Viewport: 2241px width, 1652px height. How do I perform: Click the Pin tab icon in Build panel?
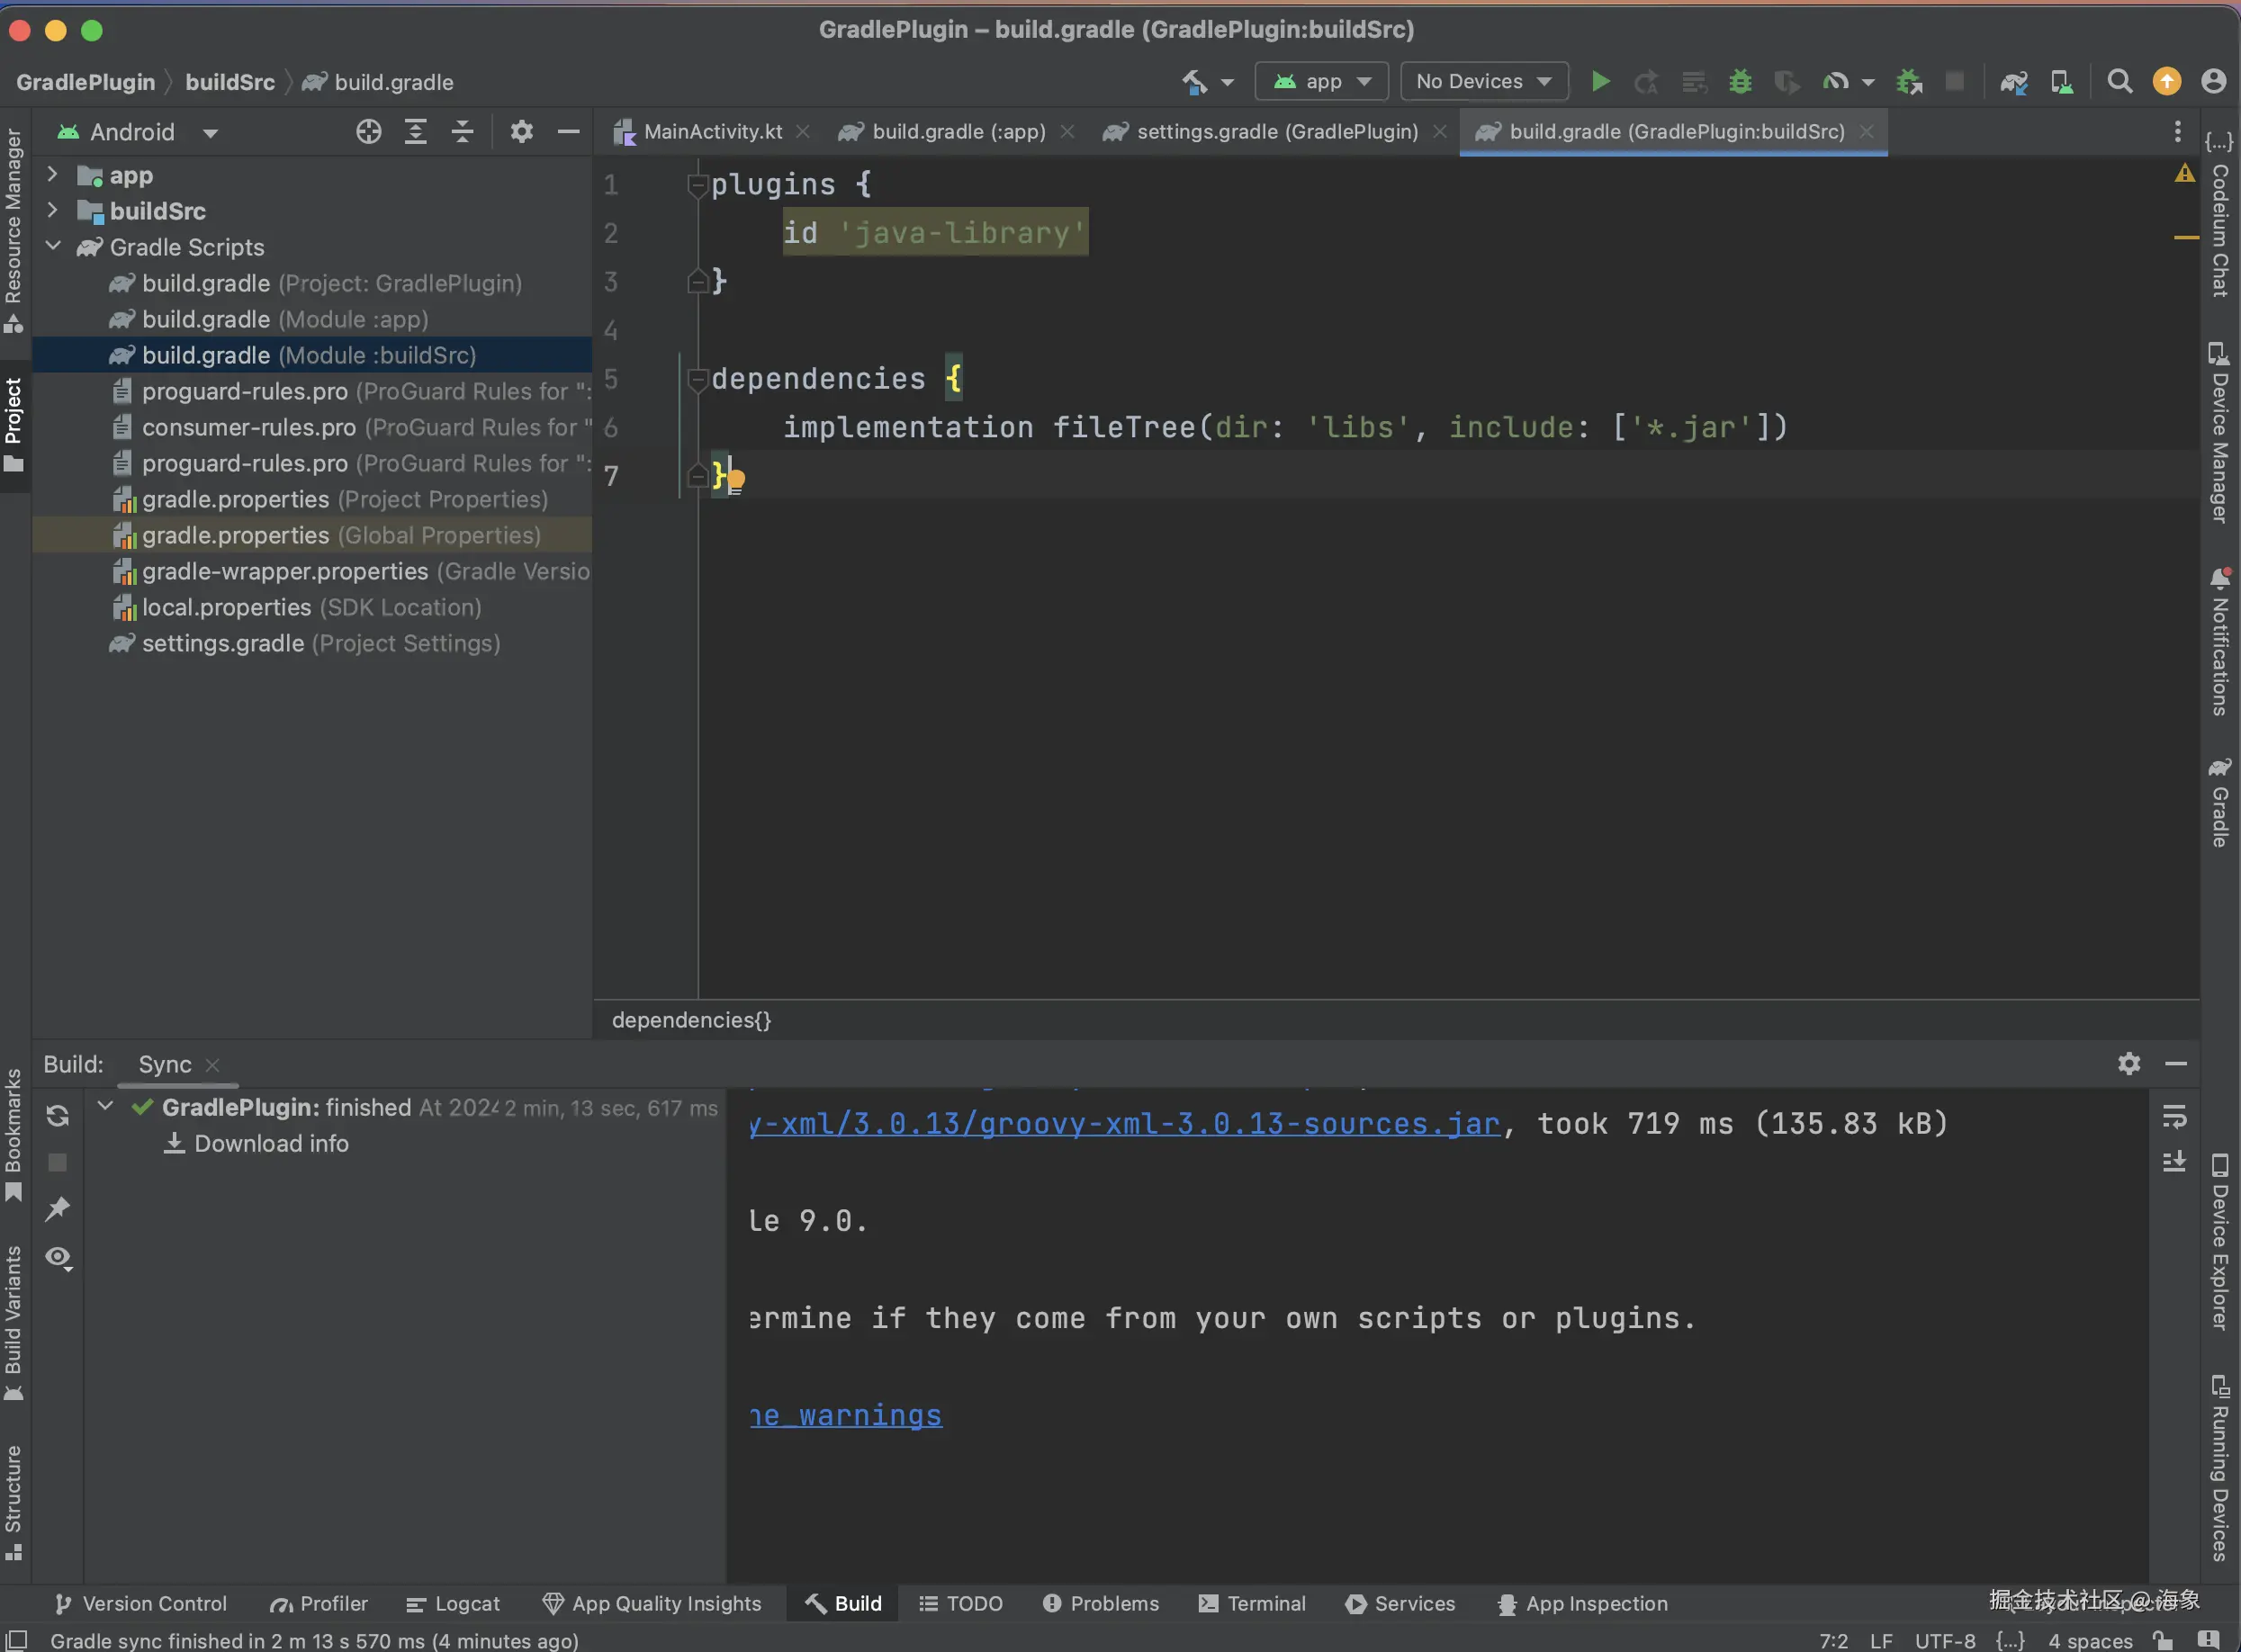point(58,1208)
